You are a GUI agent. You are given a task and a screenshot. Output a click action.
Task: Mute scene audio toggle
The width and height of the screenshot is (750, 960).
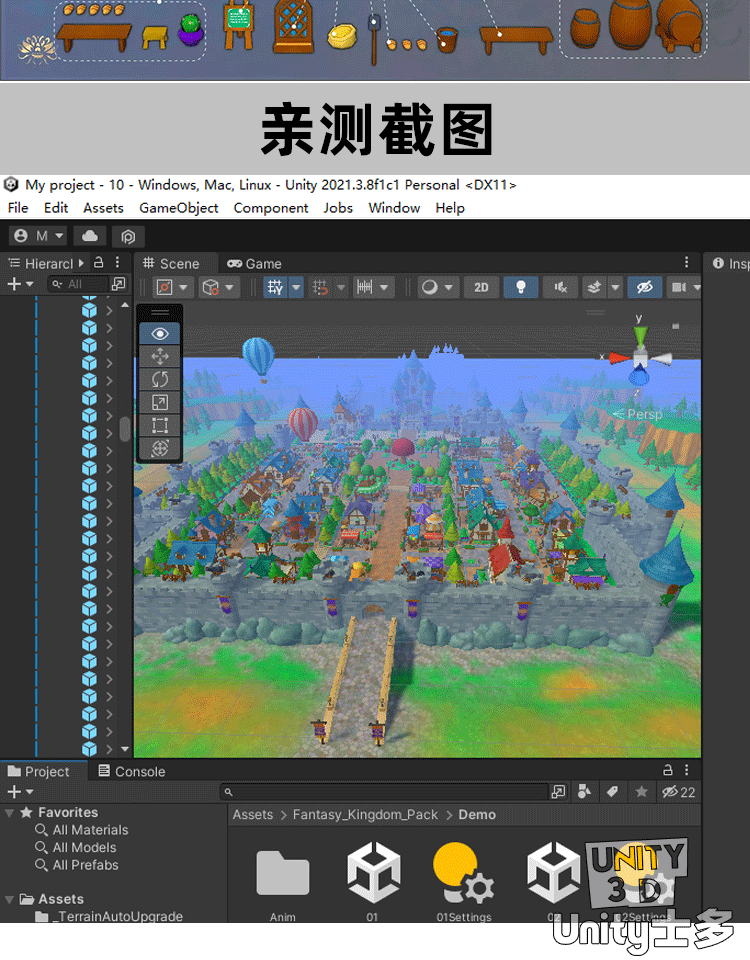(560, 287)
